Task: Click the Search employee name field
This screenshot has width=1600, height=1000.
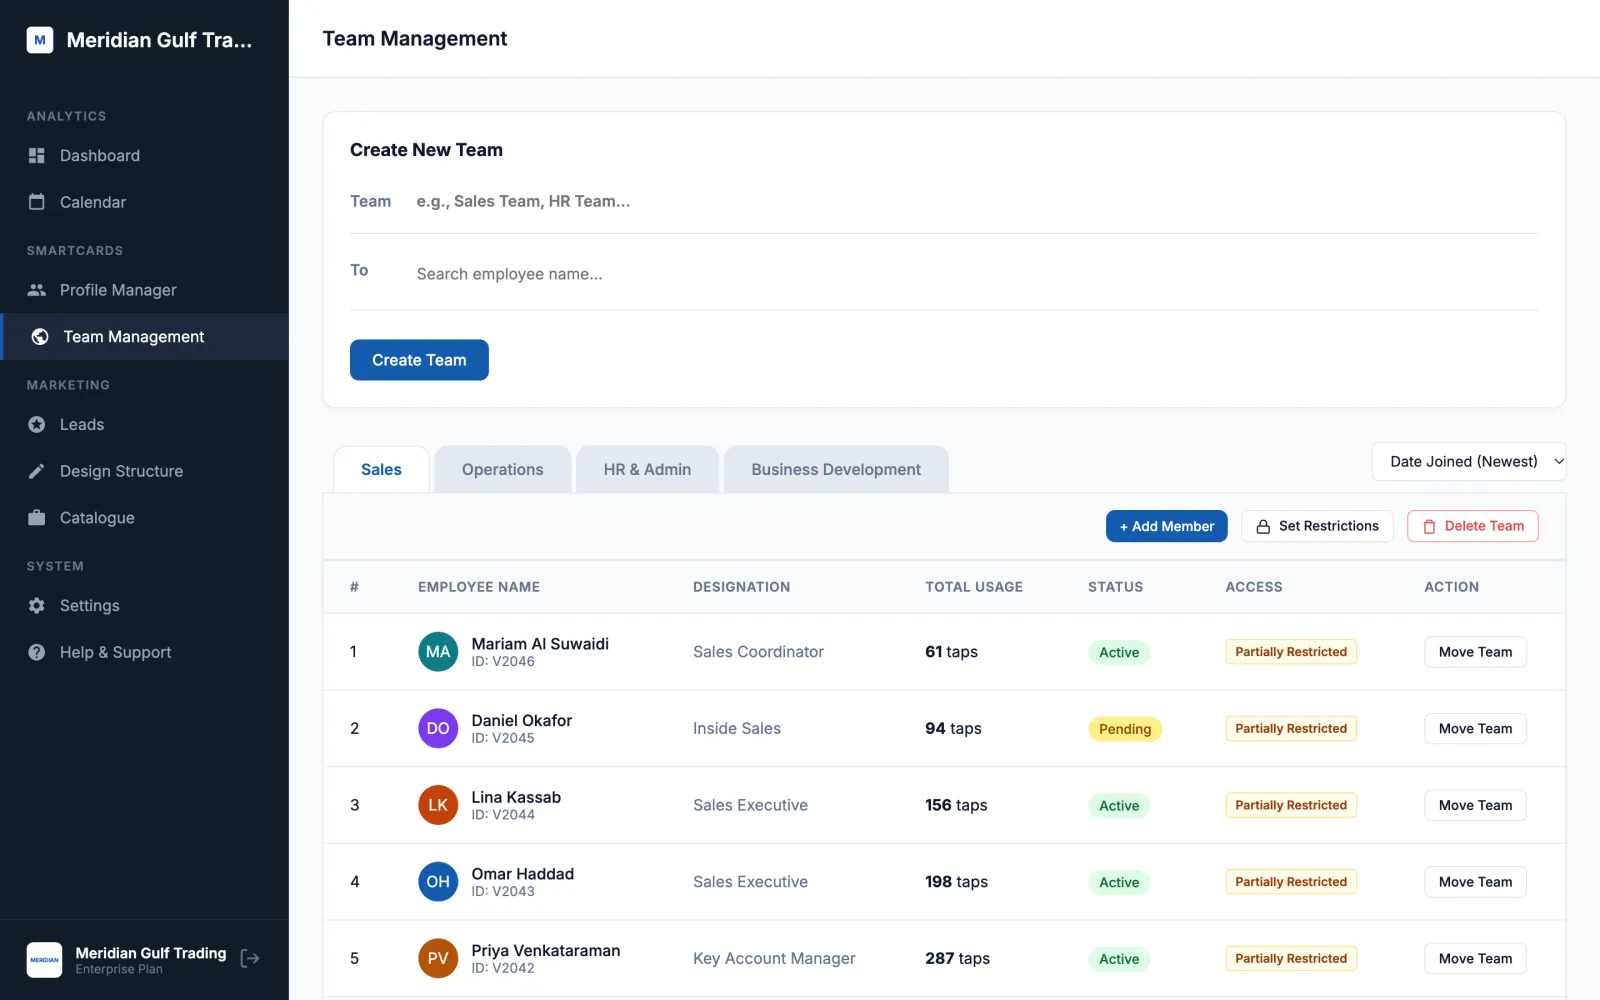Action: [x=976, y=274]
